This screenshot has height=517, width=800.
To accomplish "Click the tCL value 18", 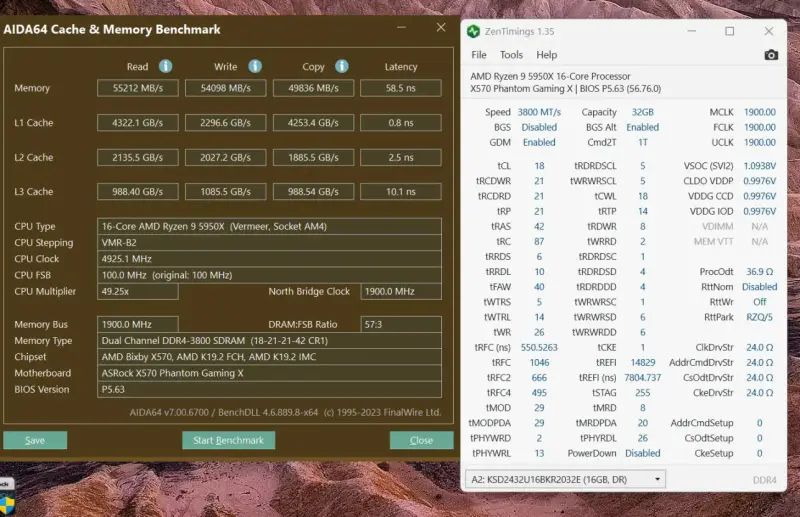I will click(x=539, y=166).
